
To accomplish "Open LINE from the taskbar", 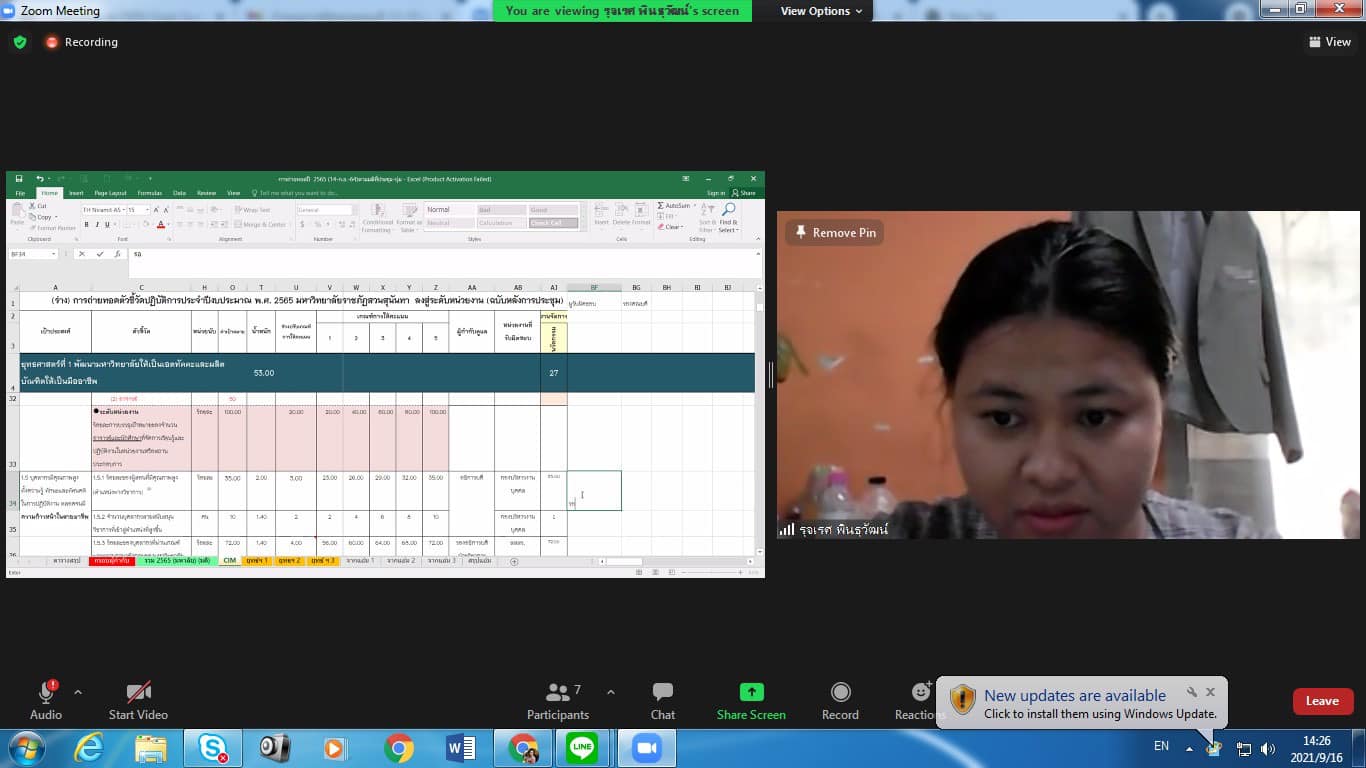I will (x=582, y=748).
